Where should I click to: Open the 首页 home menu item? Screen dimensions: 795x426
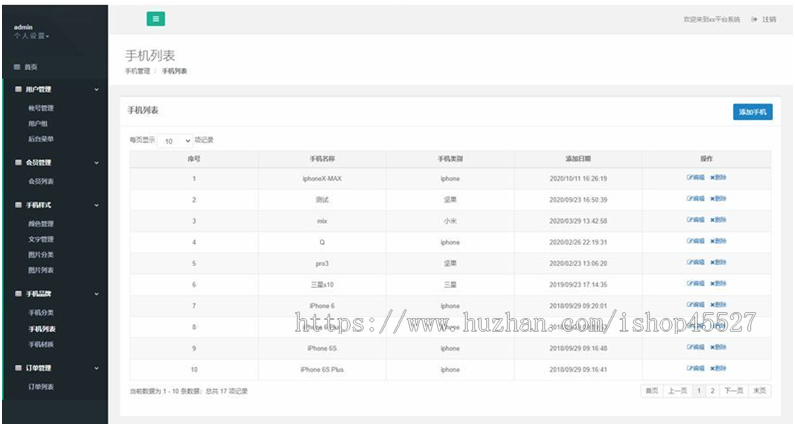26,67
